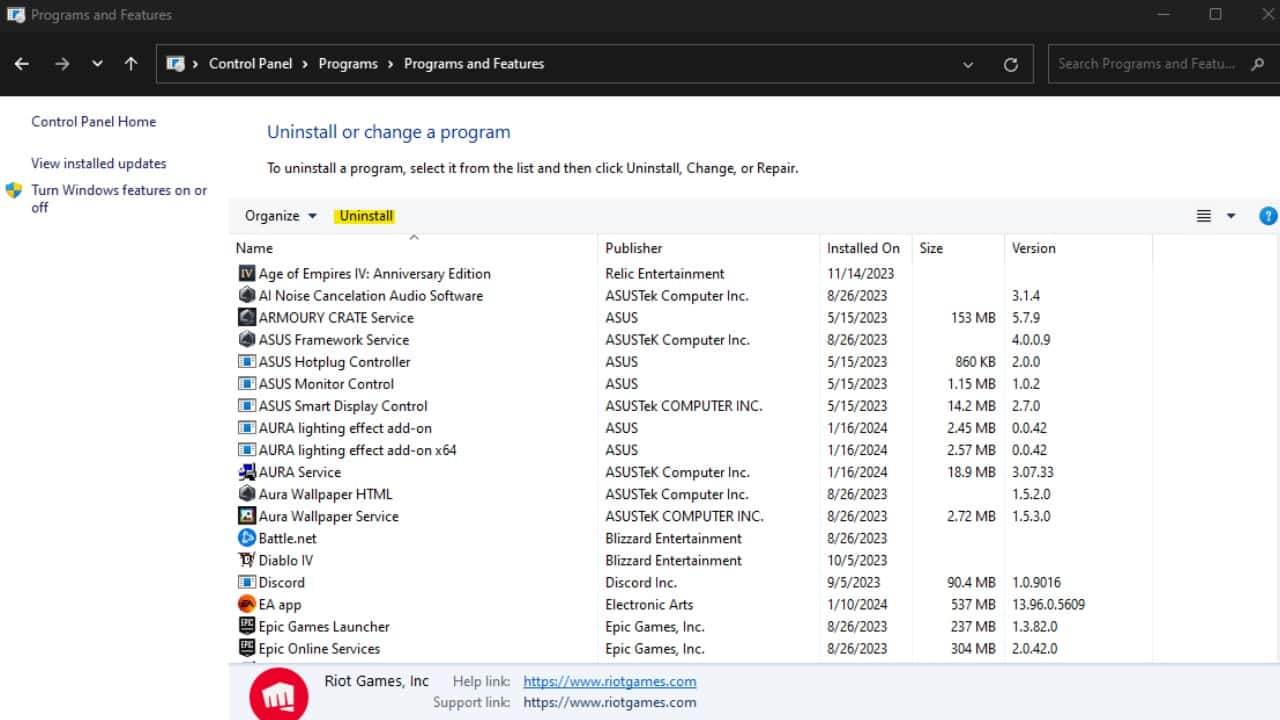
Task: Click the 537 MB size value
Action: pos(973,604)
